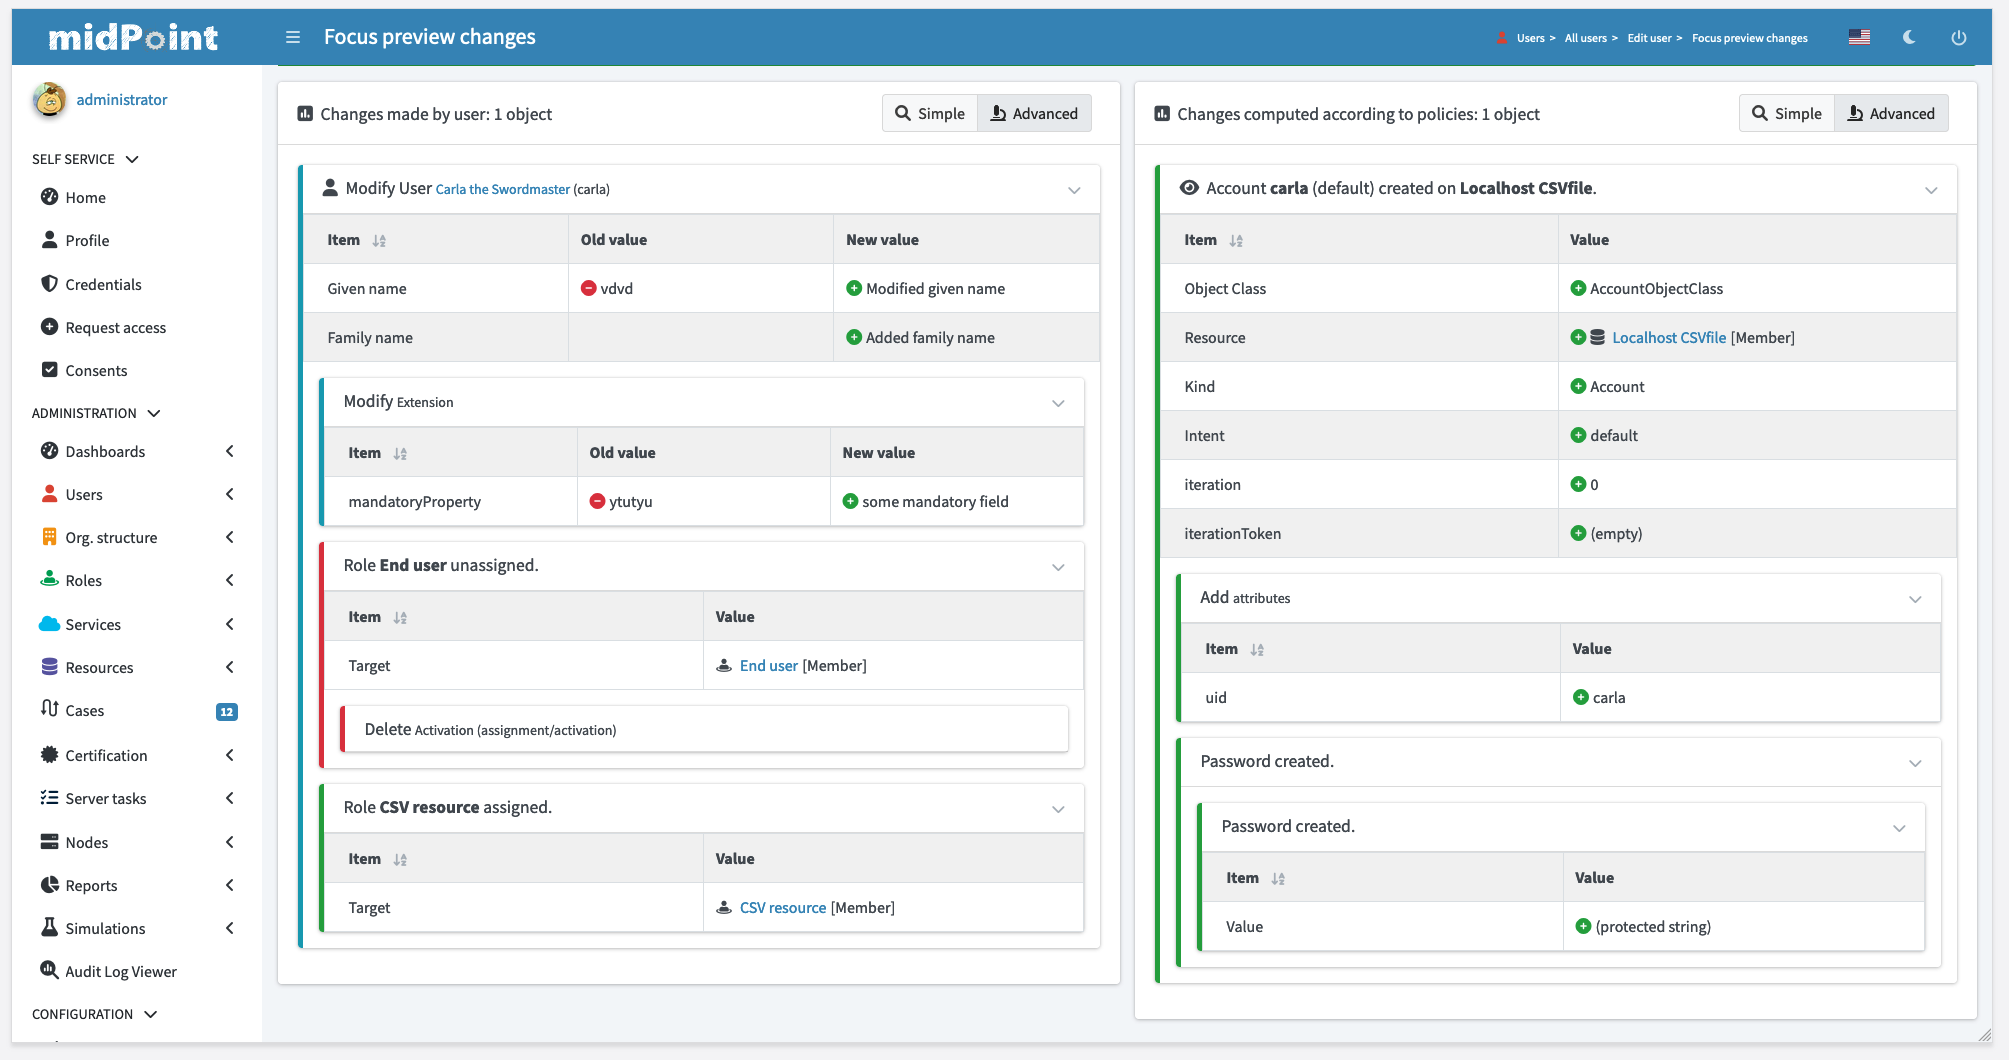The width and height of the screenshot is (2009, 1060).
Task: Sort user changes table by Item
Action: (x=379, y=241)
